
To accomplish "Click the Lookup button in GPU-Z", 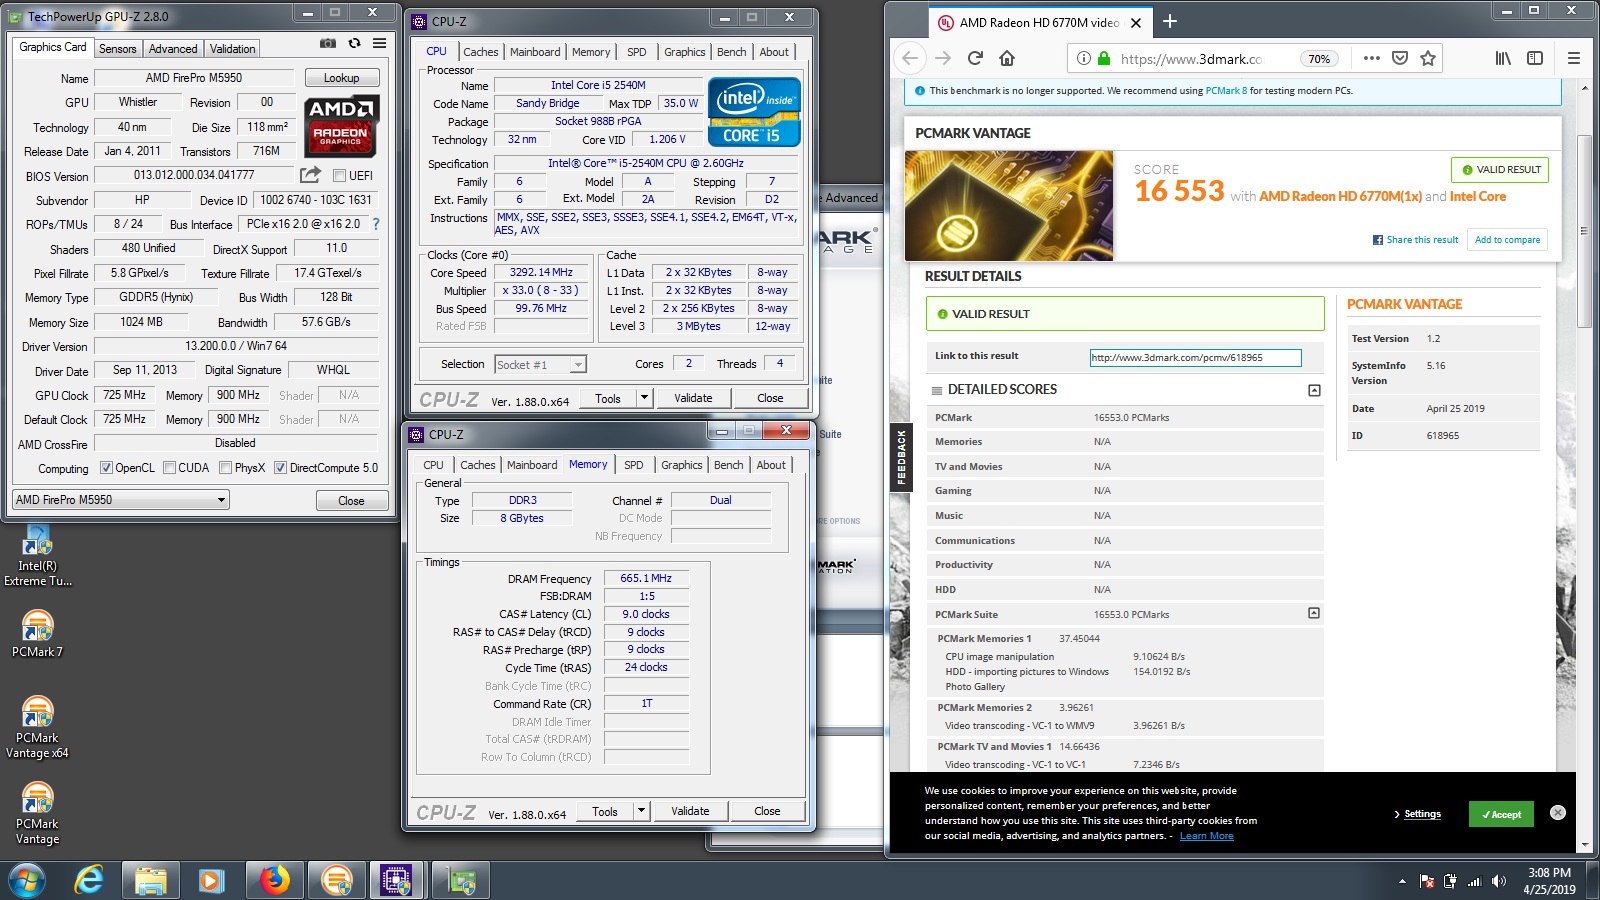I will (341, 78).
